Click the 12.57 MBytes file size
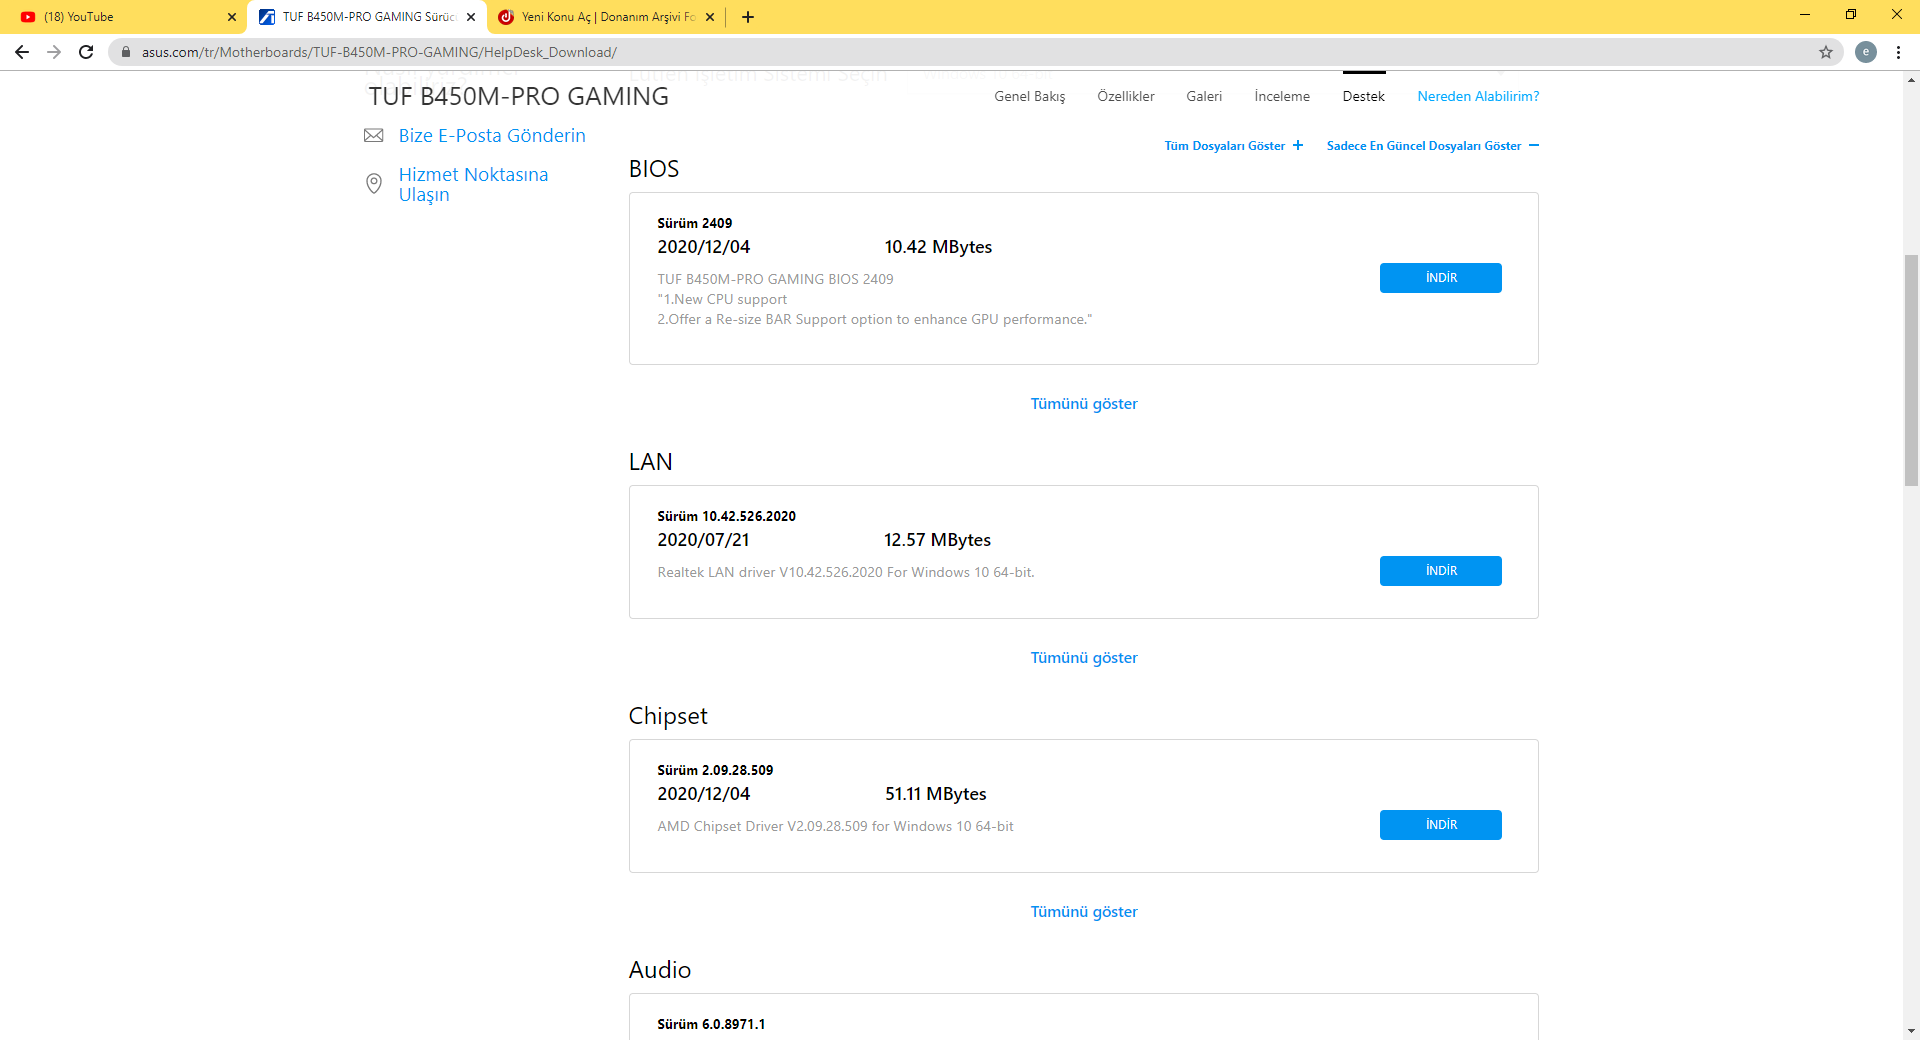1920x1040 pixels. click(937, 540)
